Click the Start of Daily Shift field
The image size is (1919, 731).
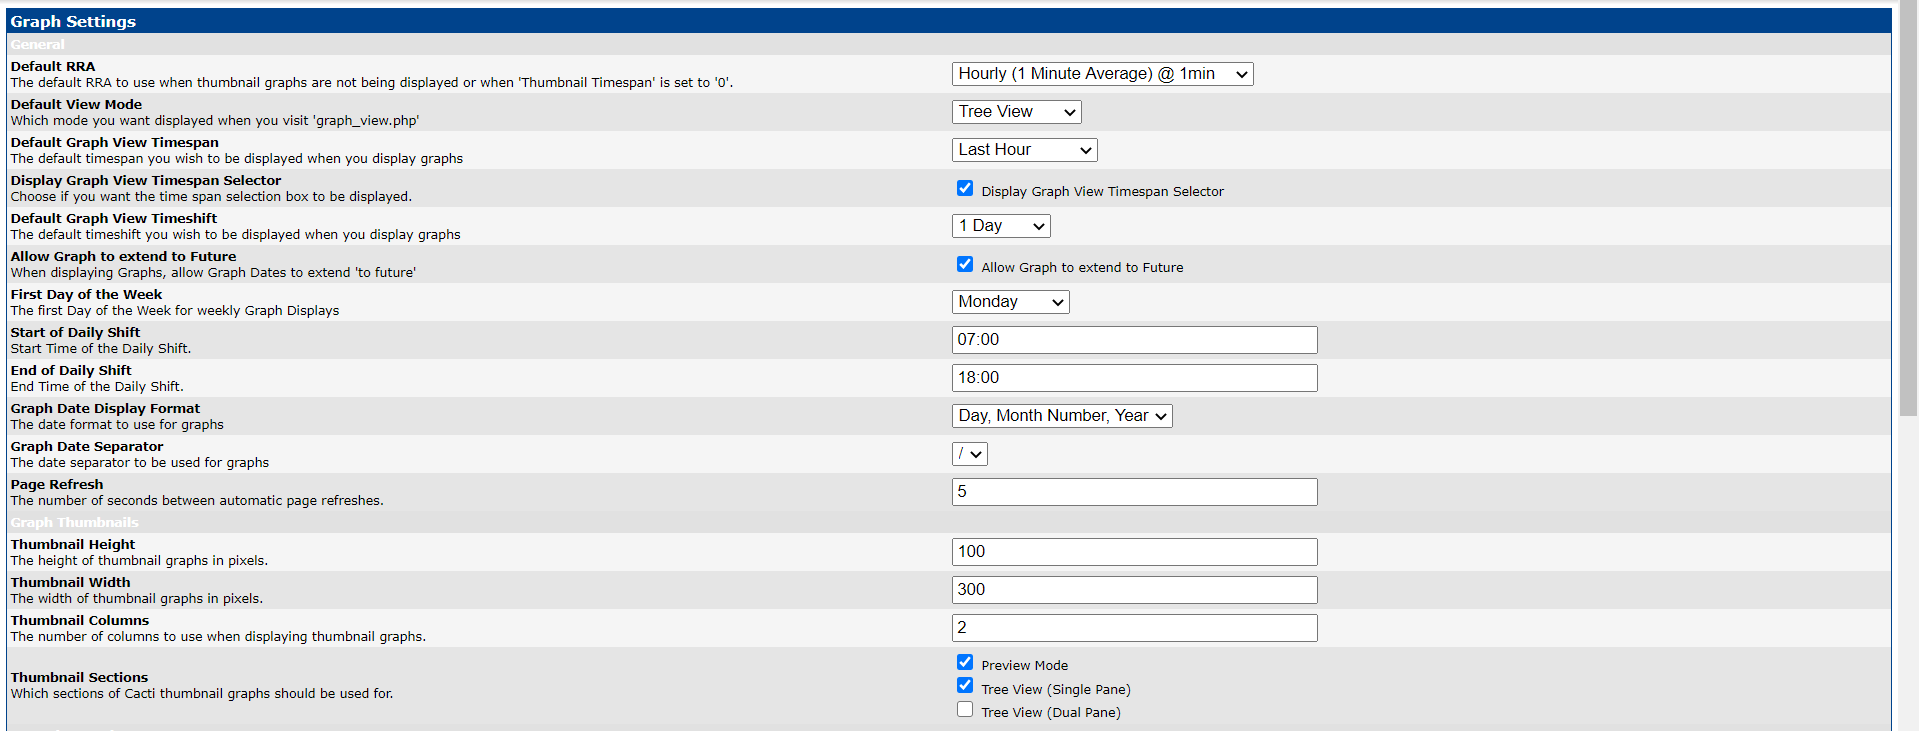[x=1134, y=340]
